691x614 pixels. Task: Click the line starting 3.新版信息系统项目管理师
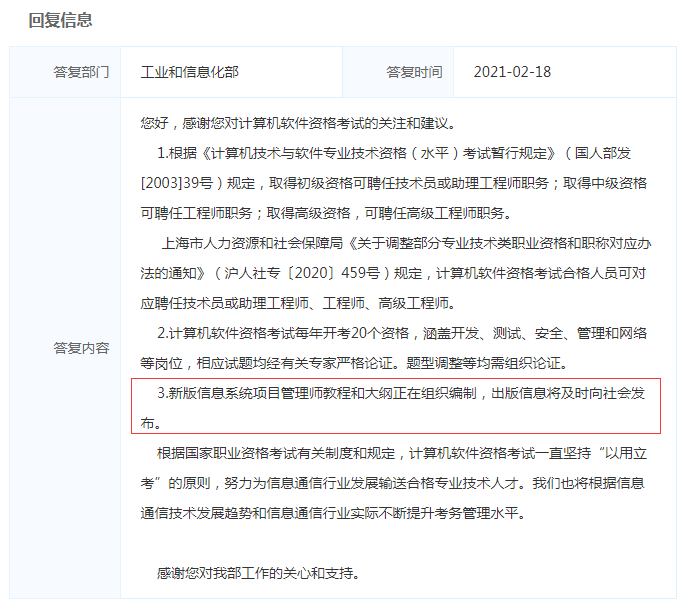click(x=401, y=393)
